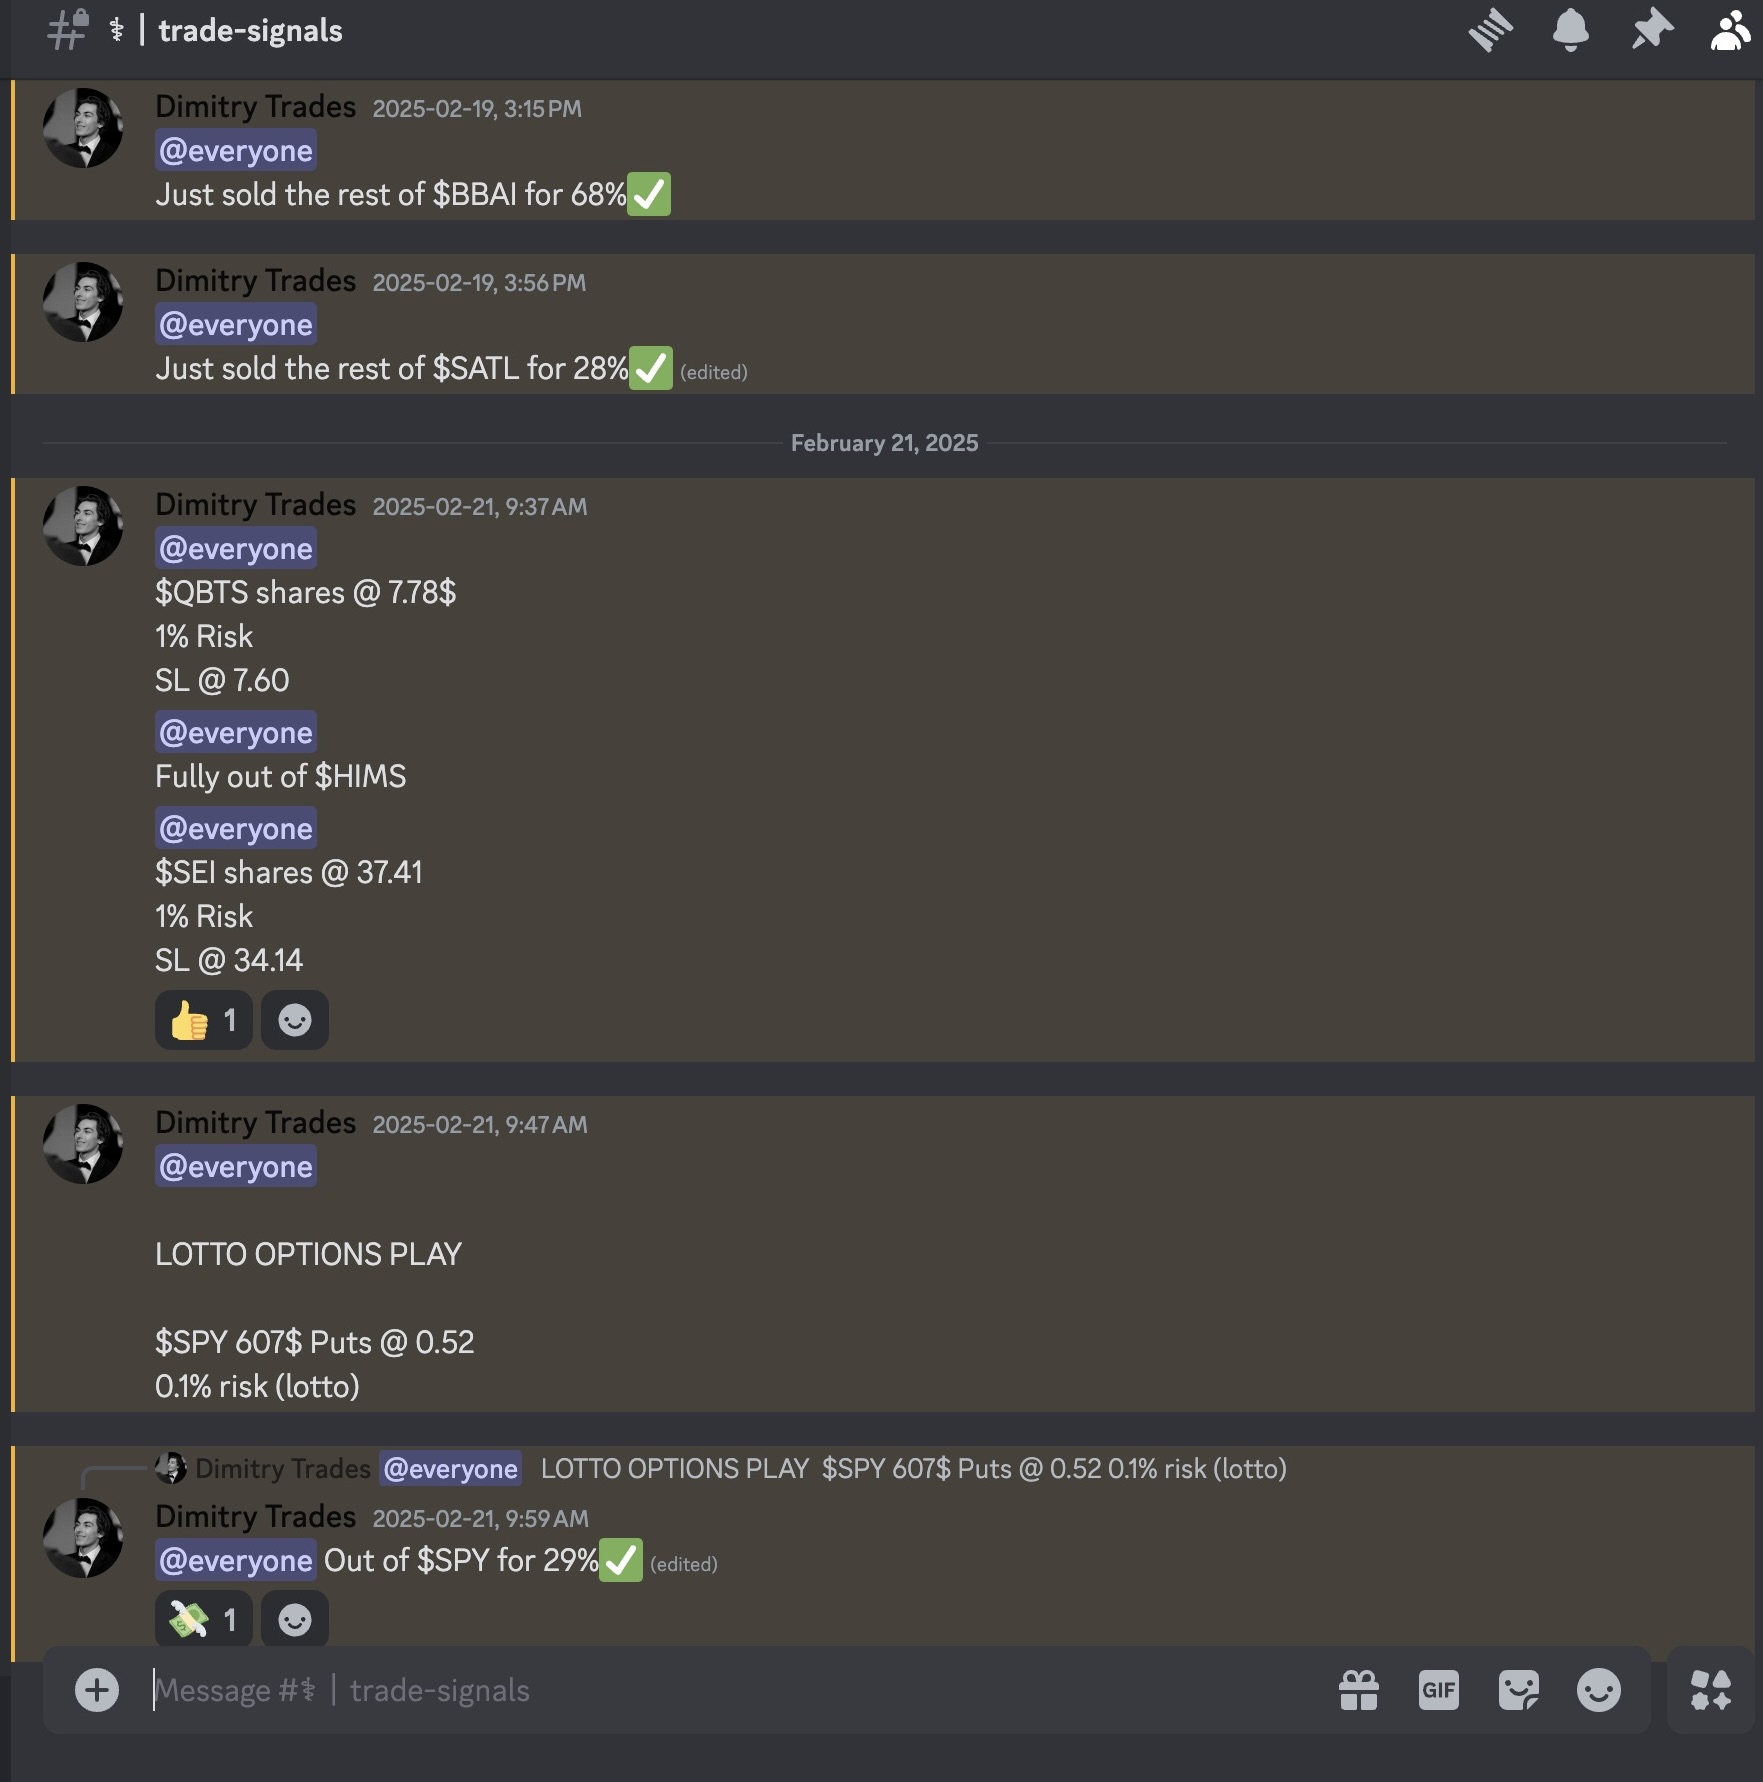Toggle thumbs up reaction on QBTS message
The height and width of the screenshot is (1782, 1763).
[x=204, y=1020]
